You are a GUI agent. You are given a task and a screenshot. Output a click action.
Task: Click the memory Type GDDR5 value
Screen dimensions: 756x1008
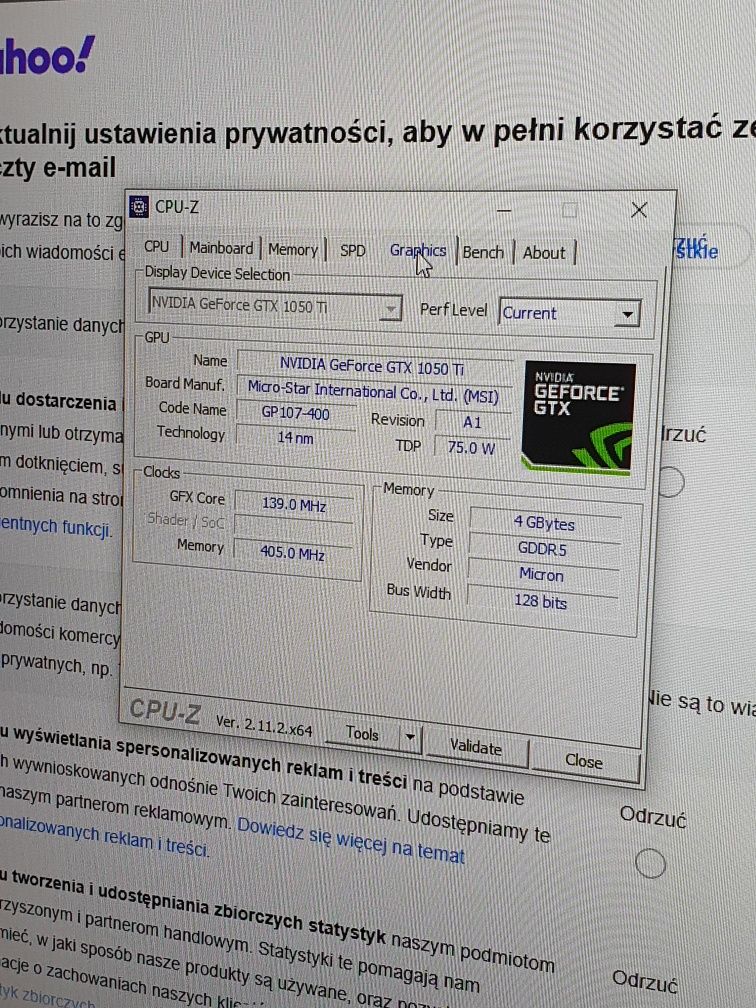(543, 549)
